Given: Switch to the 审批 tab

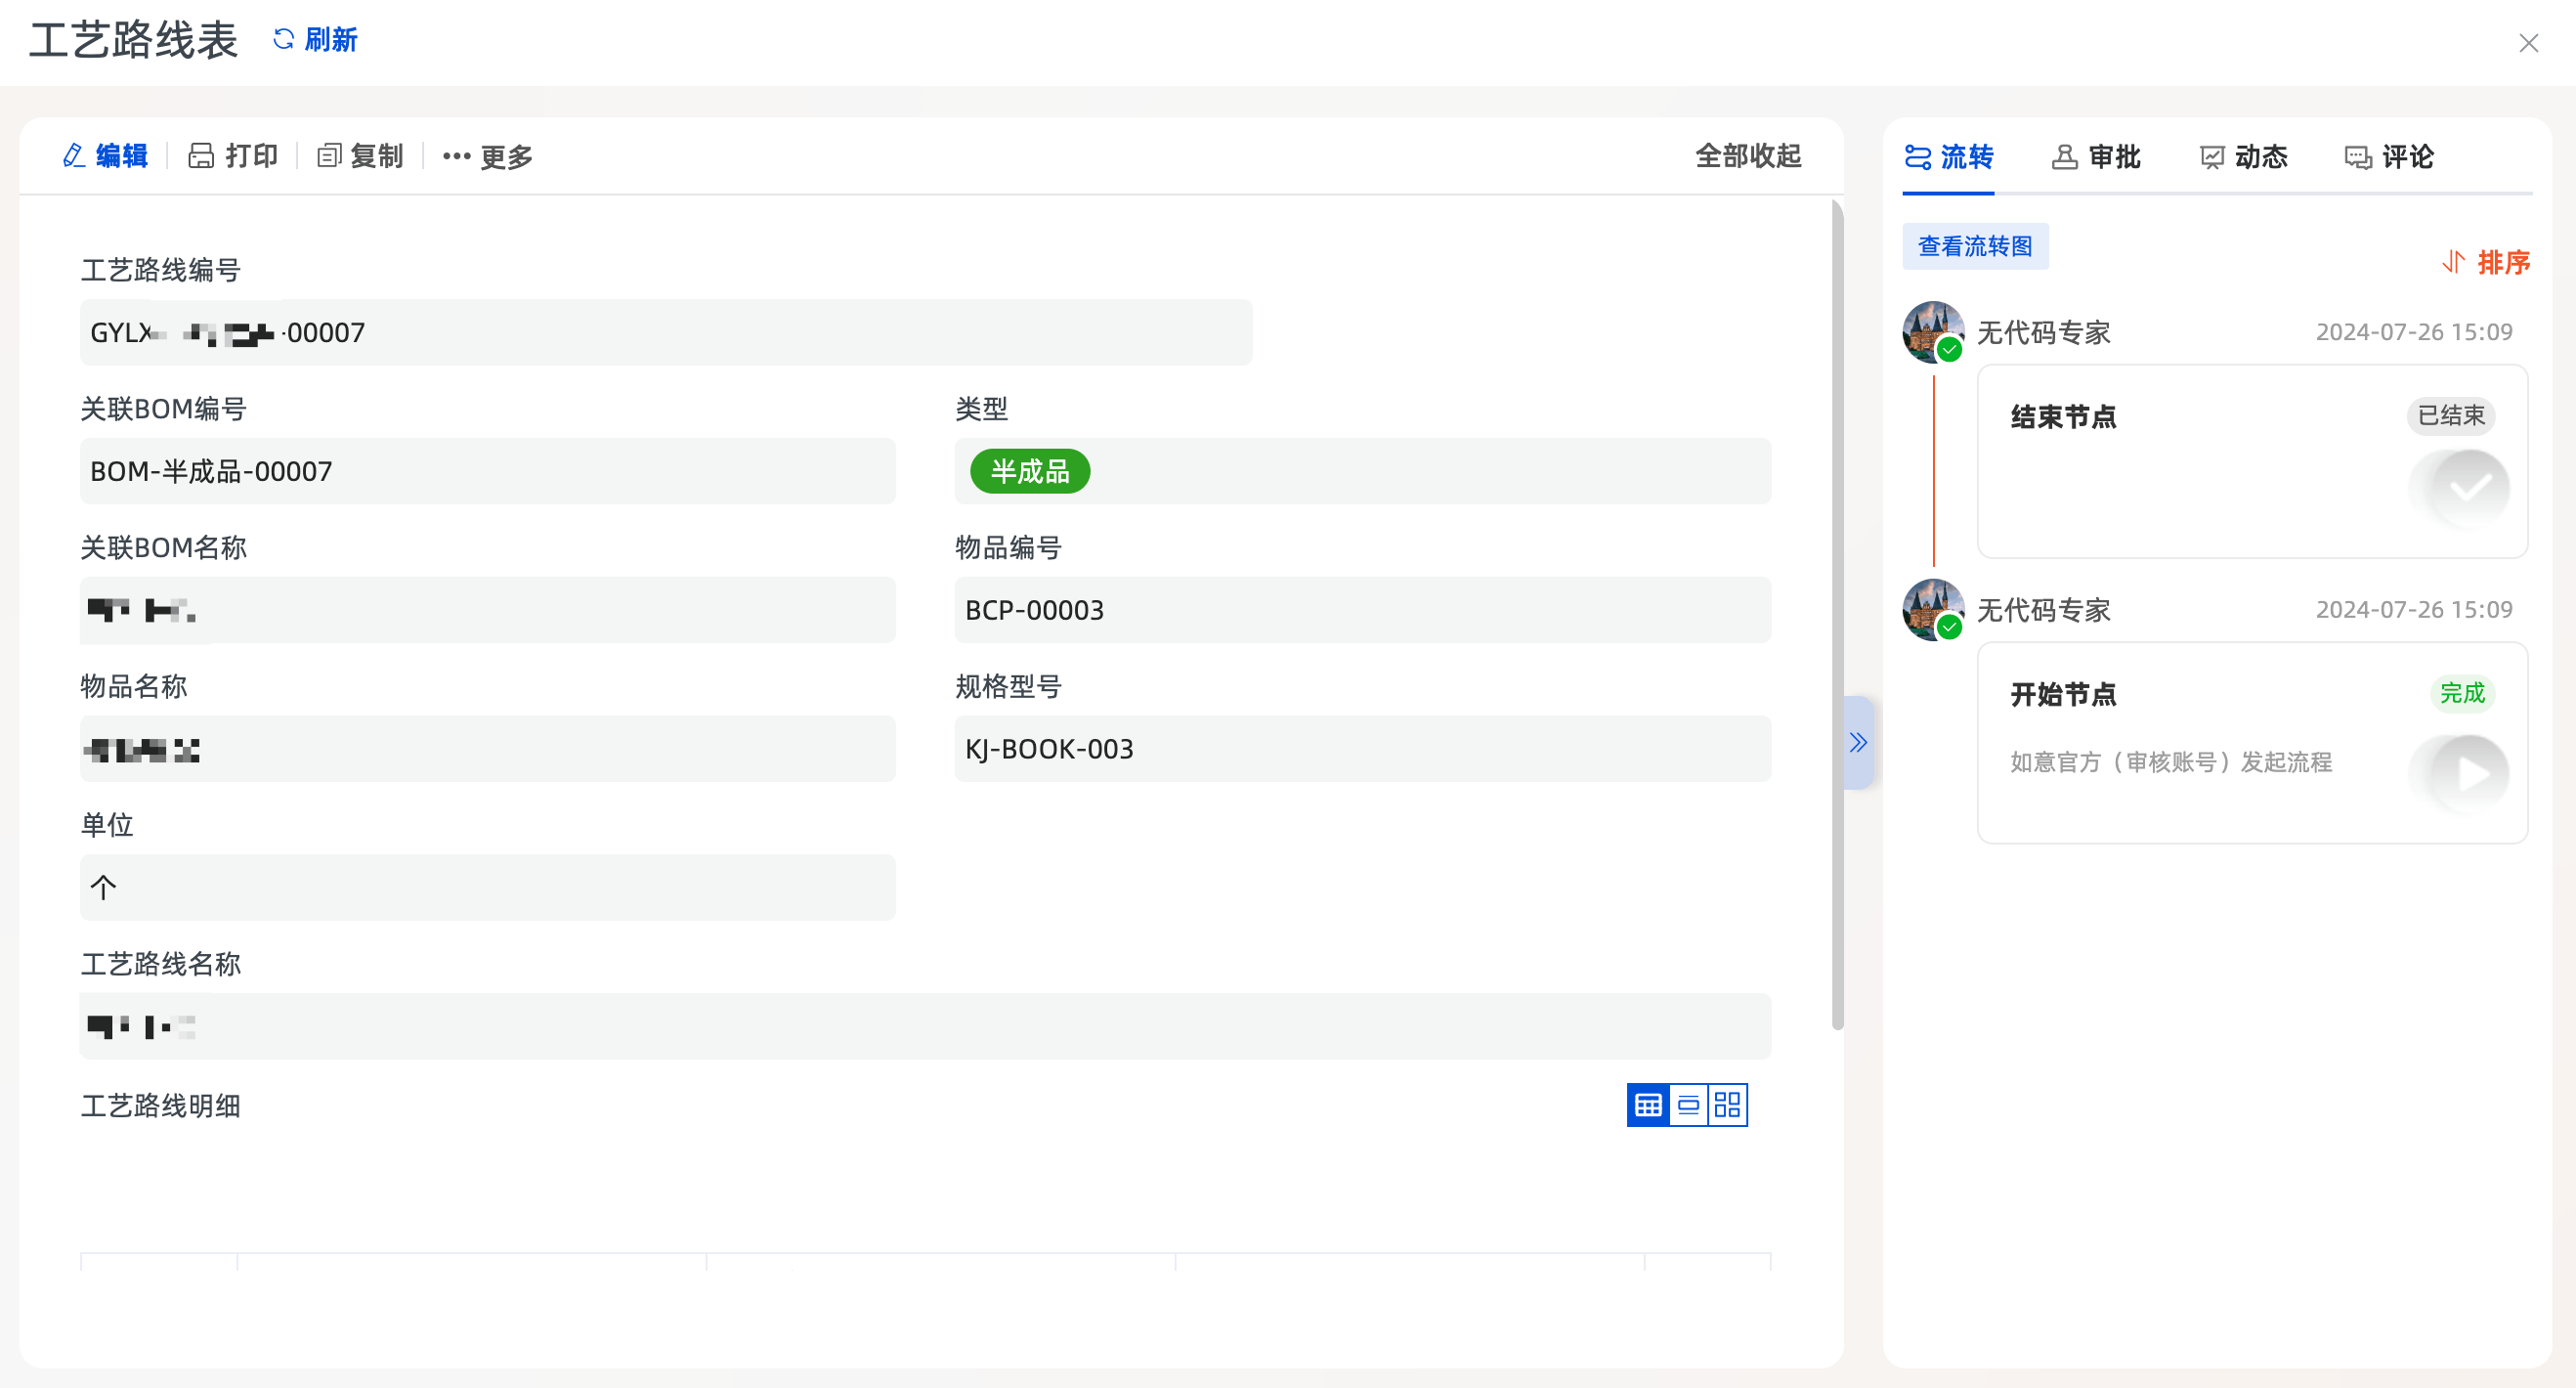Looking at the screenshot, I should pyautogui.click(x=2096, y=157).
